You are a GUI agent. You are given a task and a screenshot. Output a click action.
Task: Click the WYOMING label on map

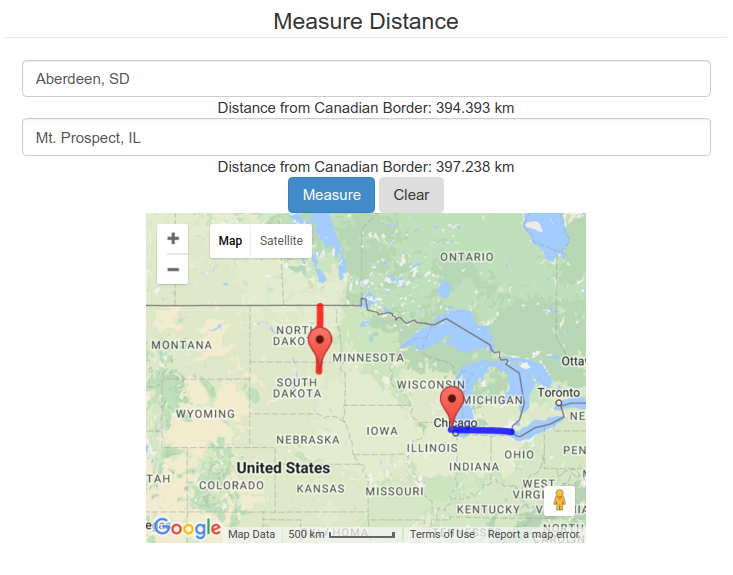[206, 414]
